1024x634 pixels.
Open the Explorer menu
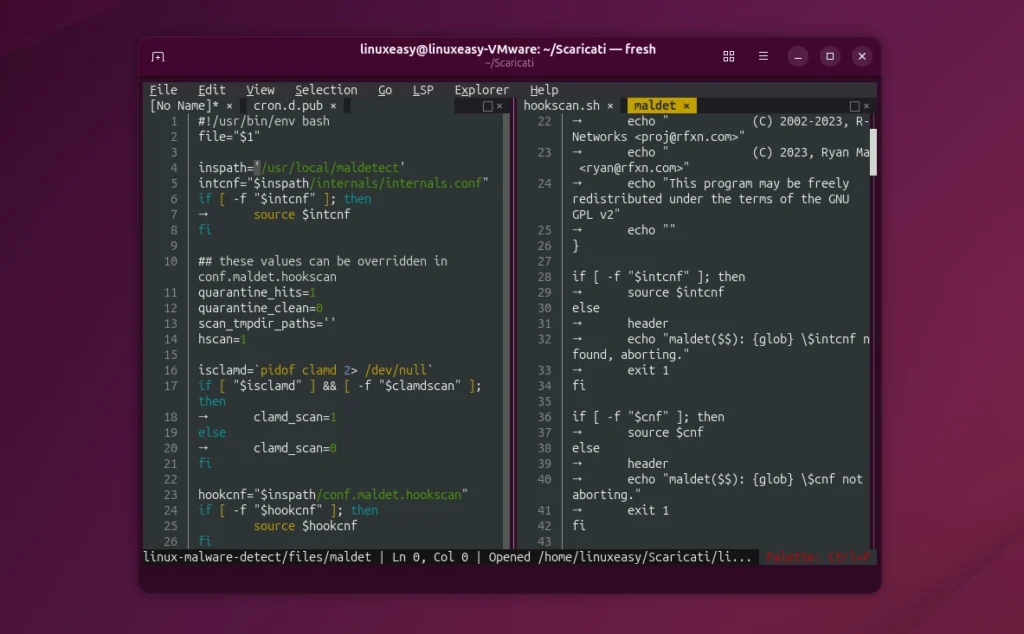pos(482,89)
